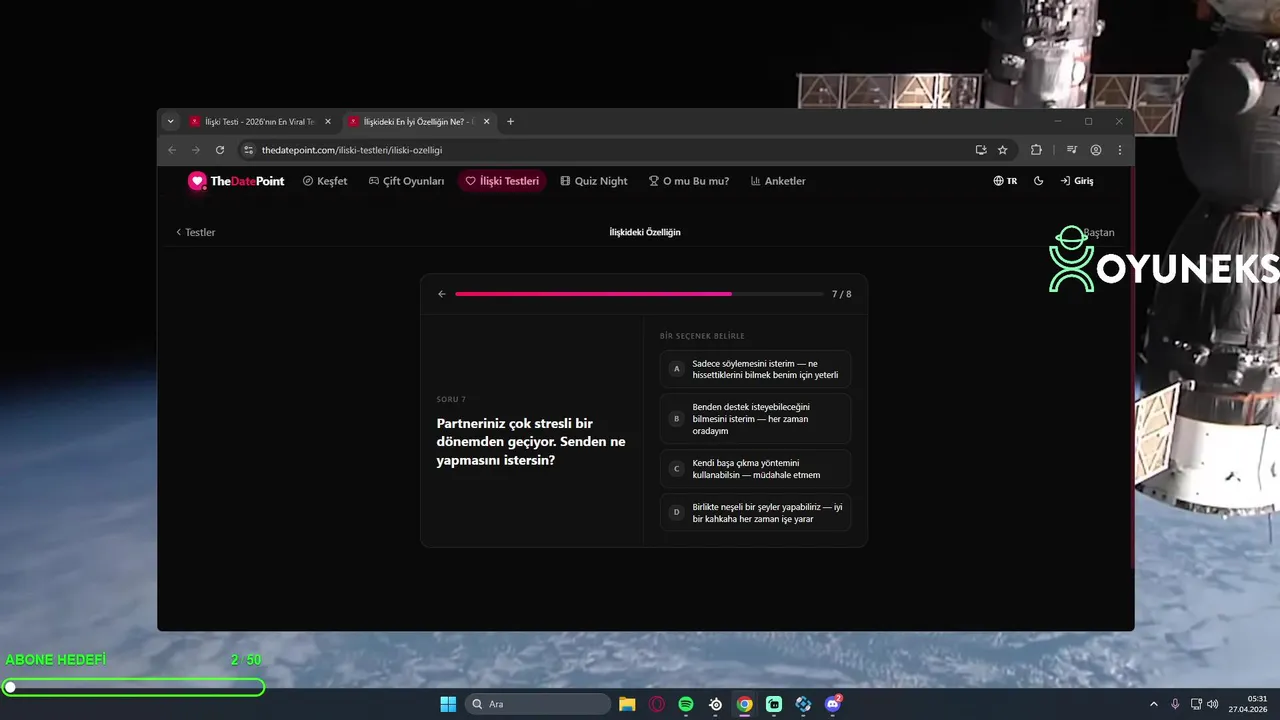Click İlişkideki Özelliğin page title
The image size is (1280, 720).
(x=645, y=232)
